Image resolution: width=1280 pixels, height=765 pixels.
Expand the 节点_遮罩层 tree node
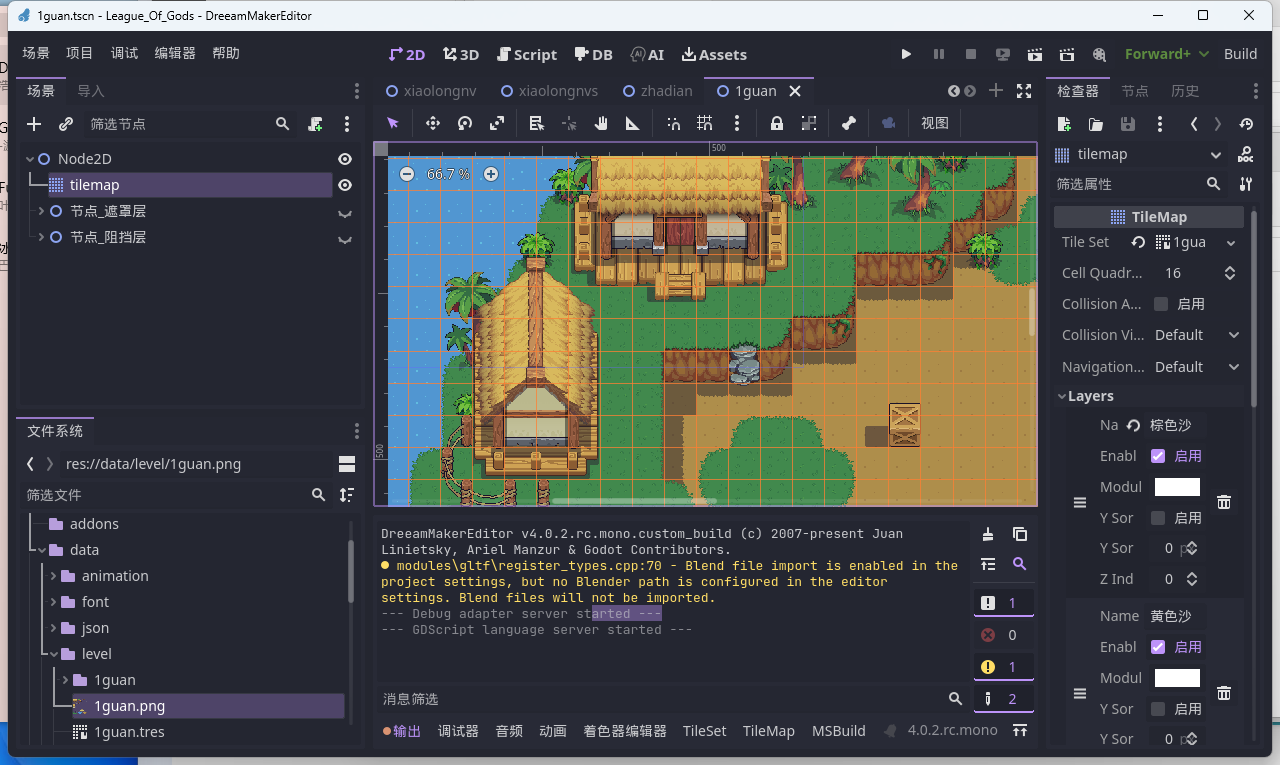41,211
